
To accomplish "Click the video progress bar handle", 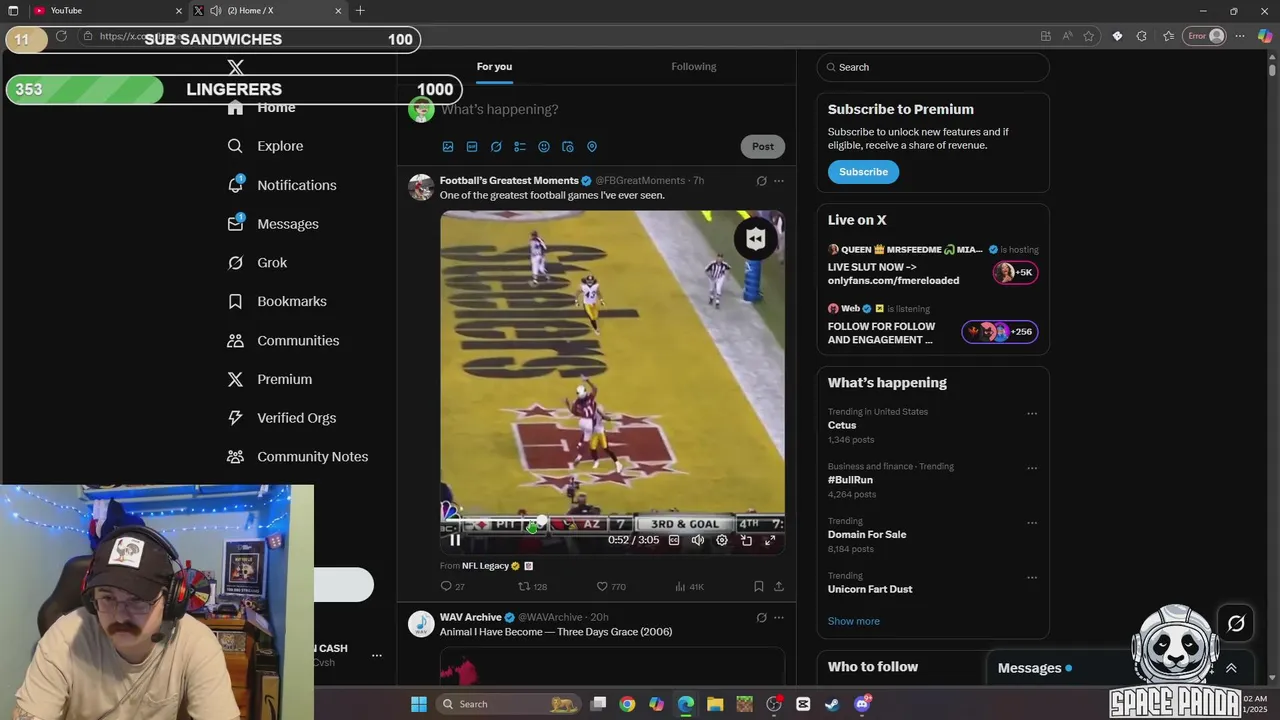I will coord(541,522).
